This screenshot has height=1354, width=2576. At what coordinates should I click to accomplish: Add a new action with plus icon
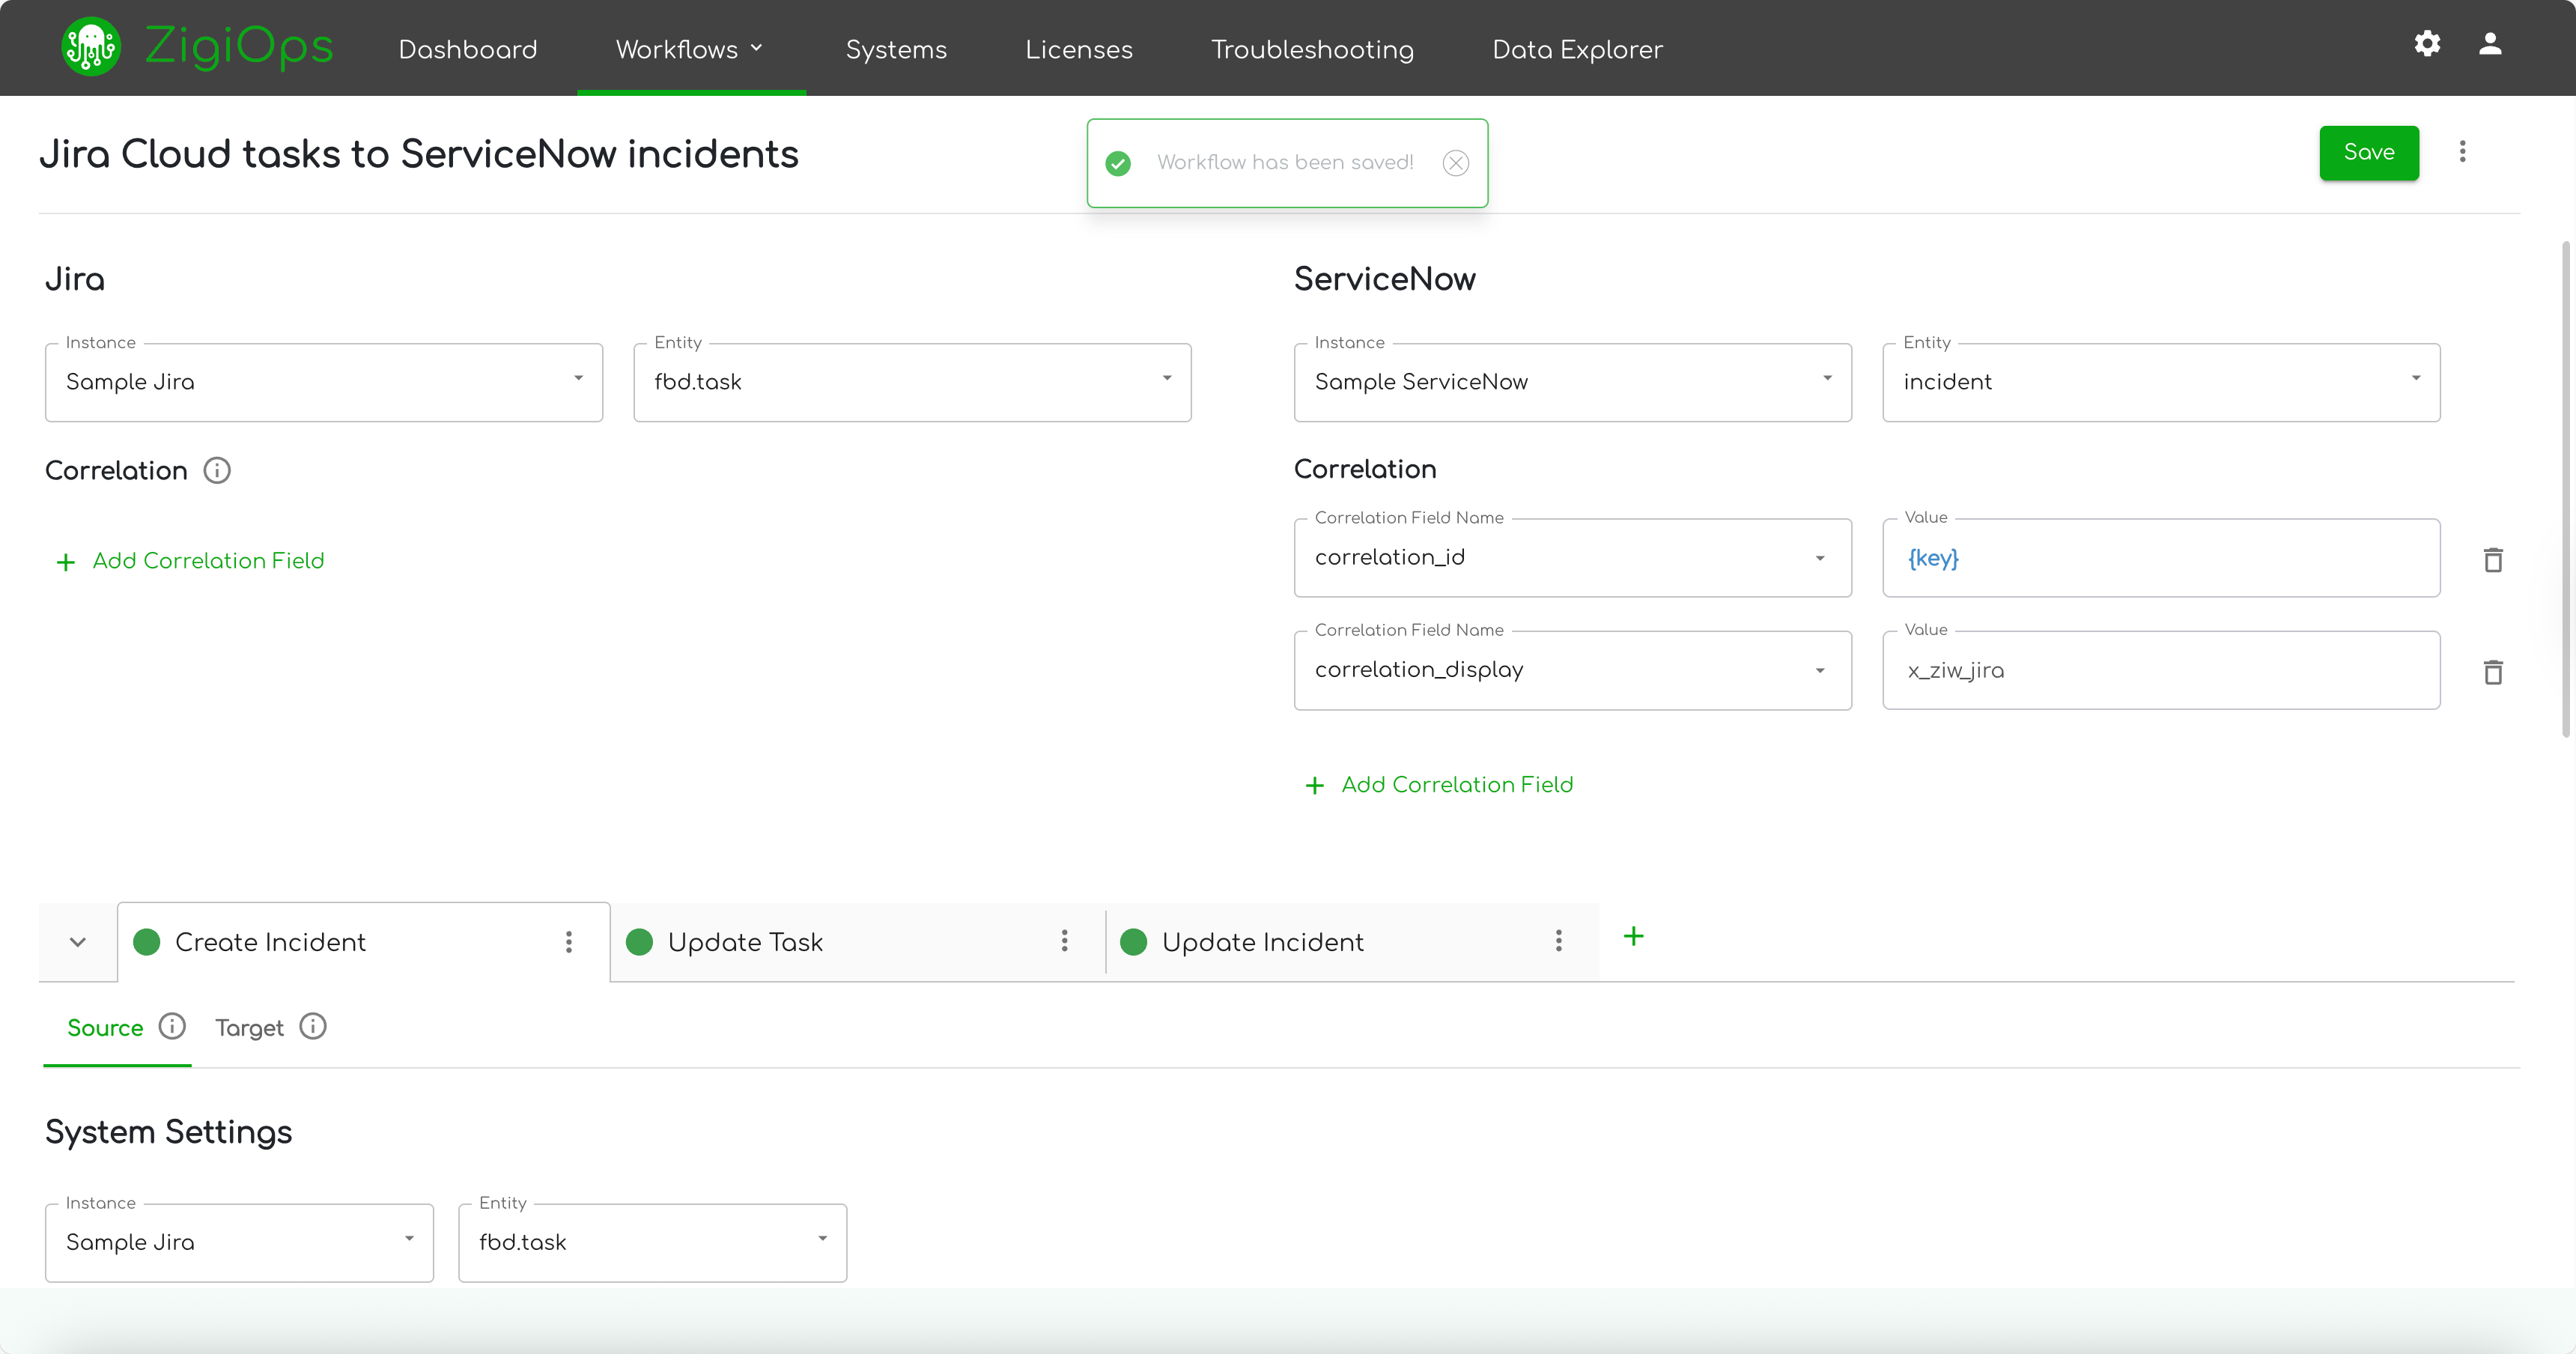1633,937
